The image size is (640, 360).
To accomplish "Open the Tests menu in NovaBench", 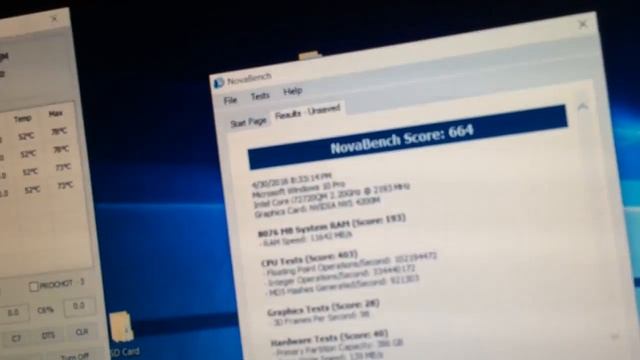I will [260, 96].
